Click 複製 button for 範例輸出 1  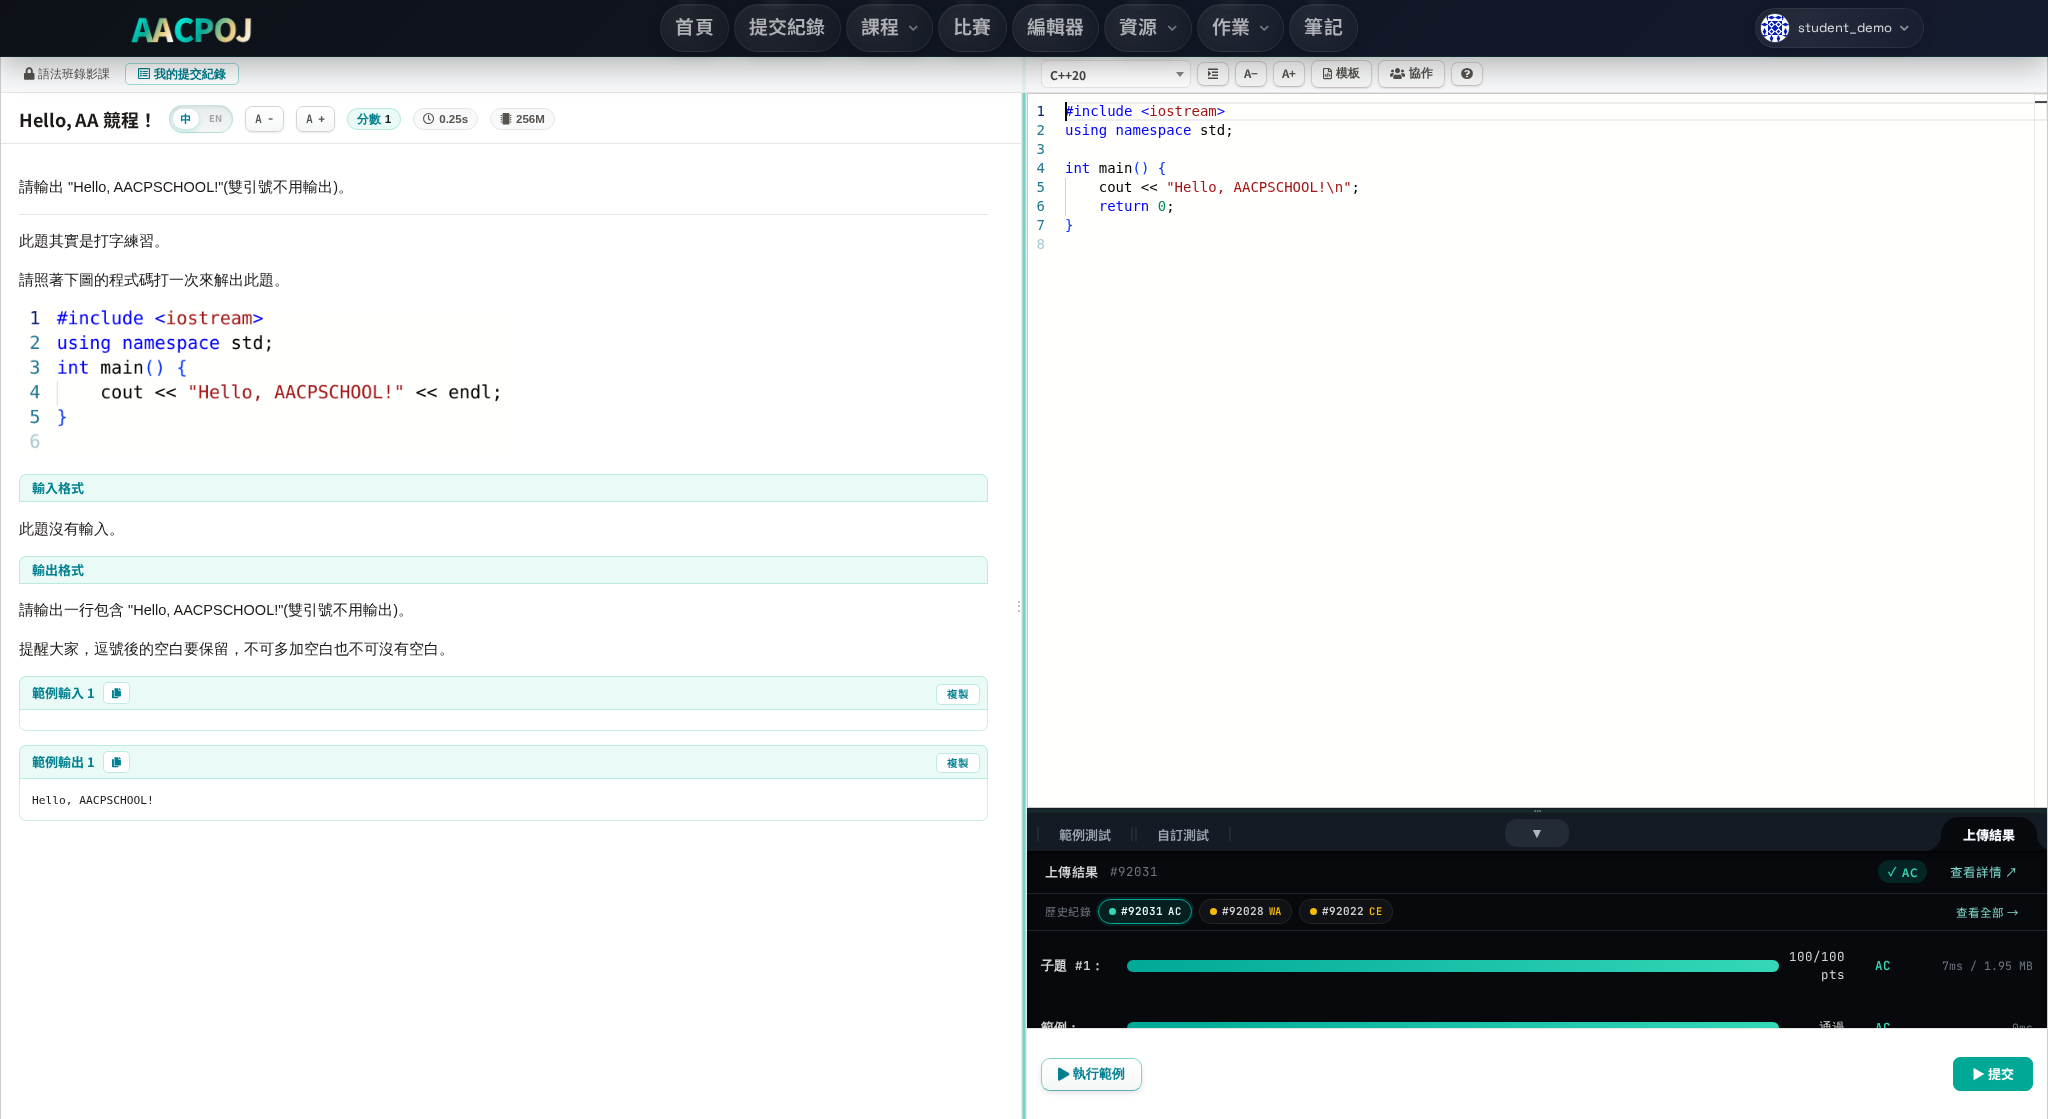click(x=957, y=763)
